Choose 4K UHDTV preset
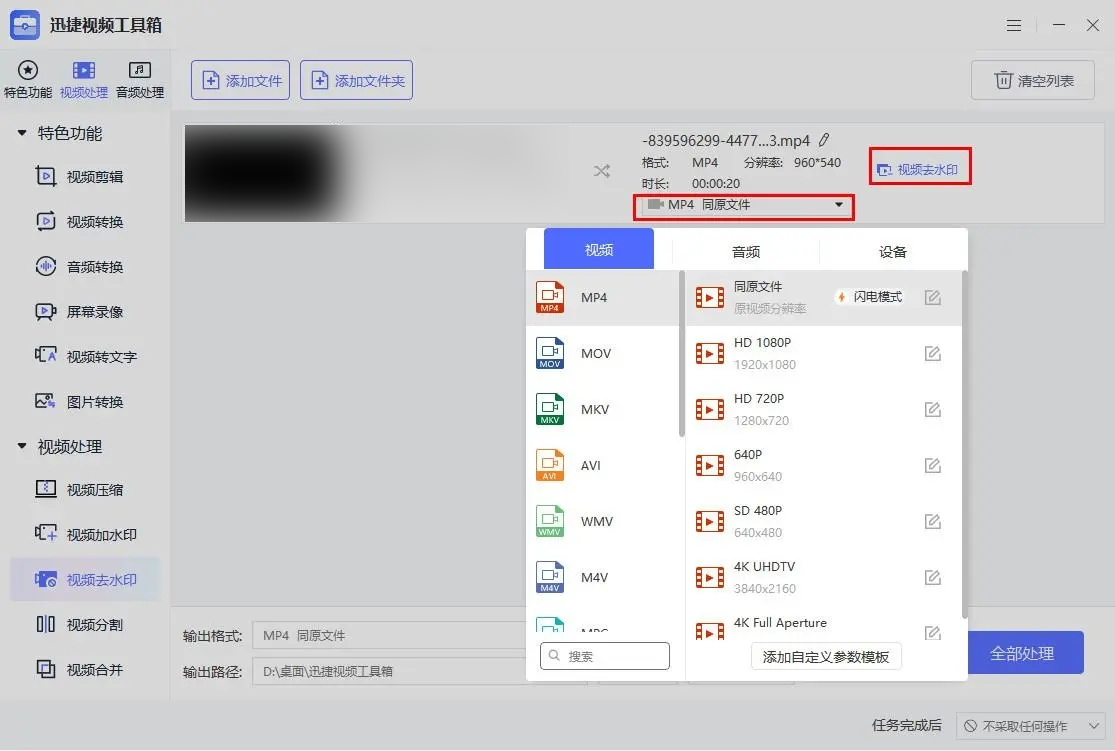The height and width of the screenshot is (751, 1115). (823, 577)
